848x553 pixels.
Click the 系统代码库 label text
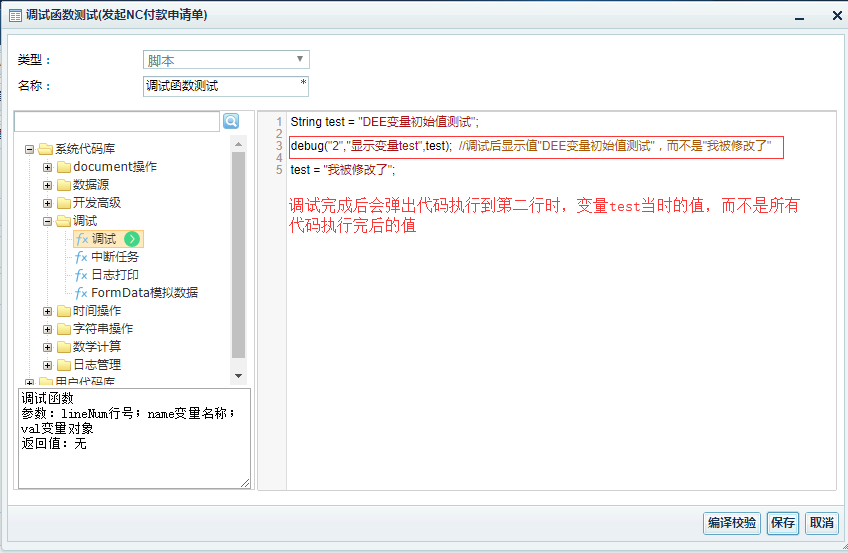pyautogui.click(x=85, y=149)
